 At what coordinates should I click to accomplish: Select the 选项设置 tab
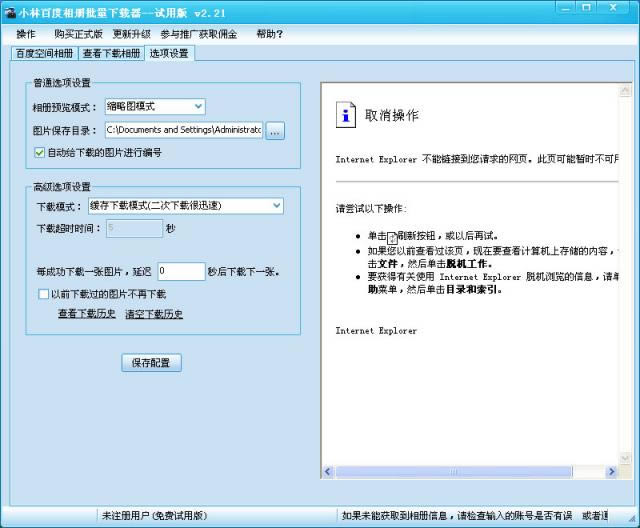(169, 53)
